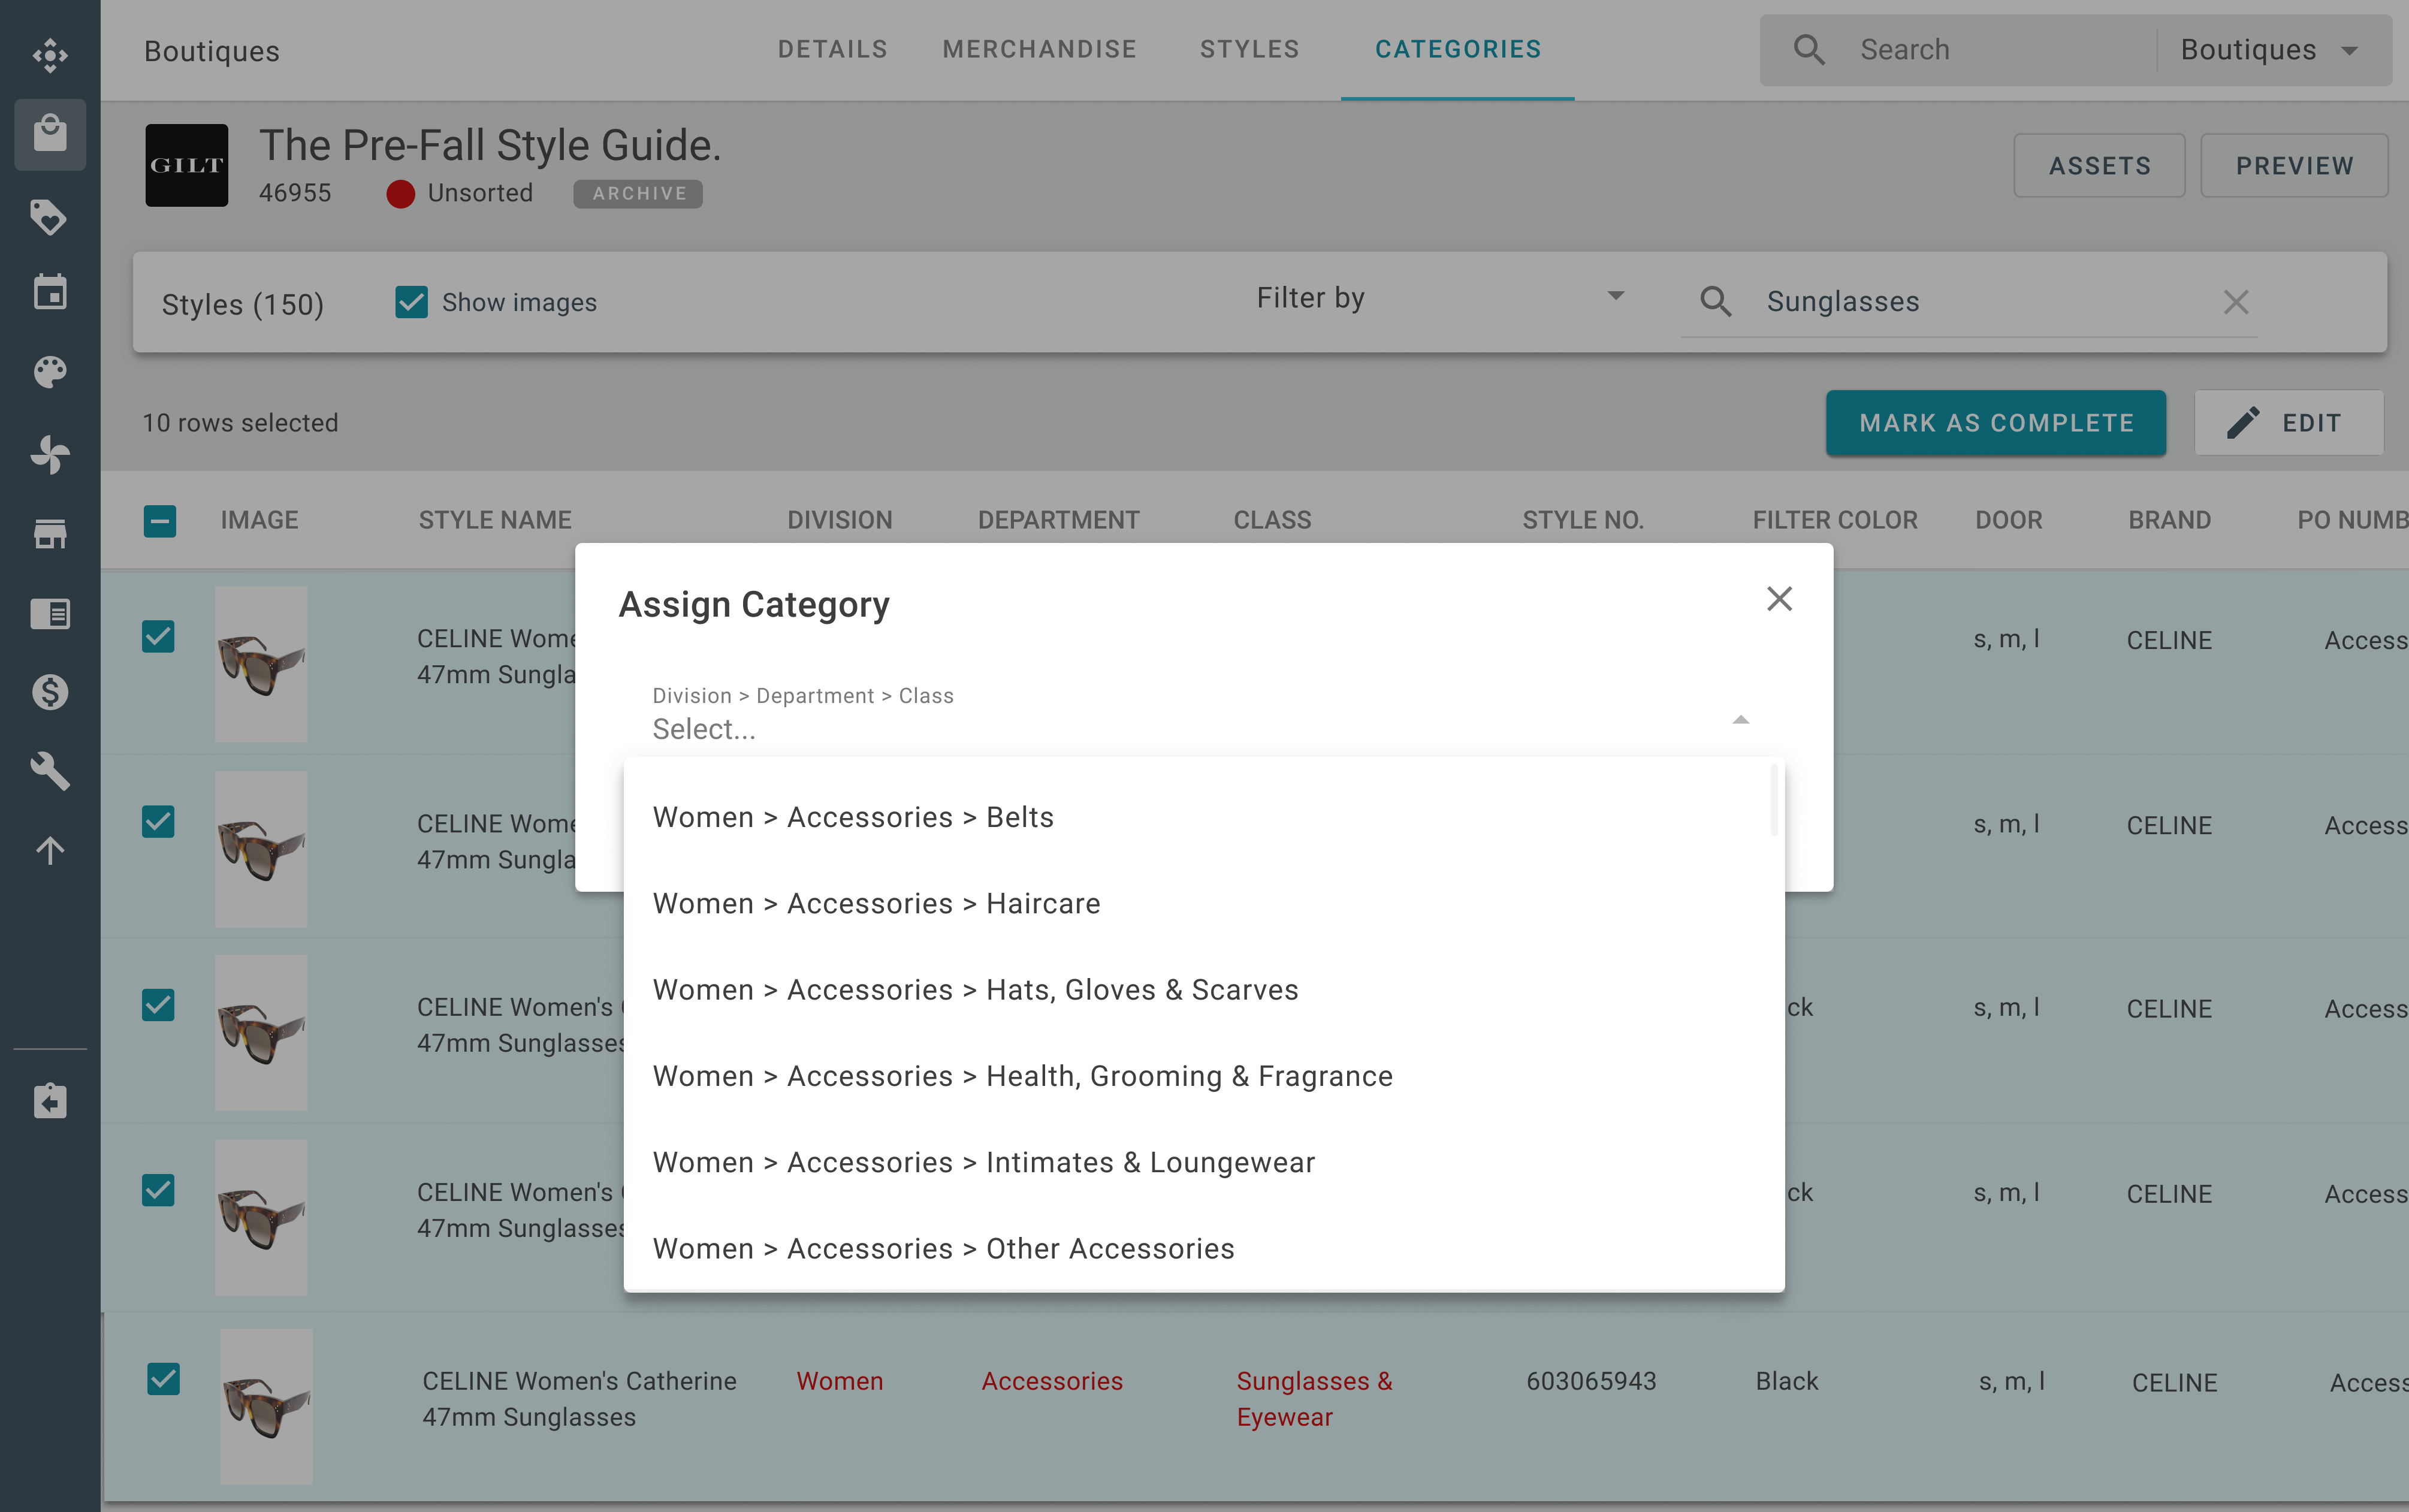Viewport: 2409px width, 1512px height.
Task: Click the Boutiques title link
Action: 212,51
